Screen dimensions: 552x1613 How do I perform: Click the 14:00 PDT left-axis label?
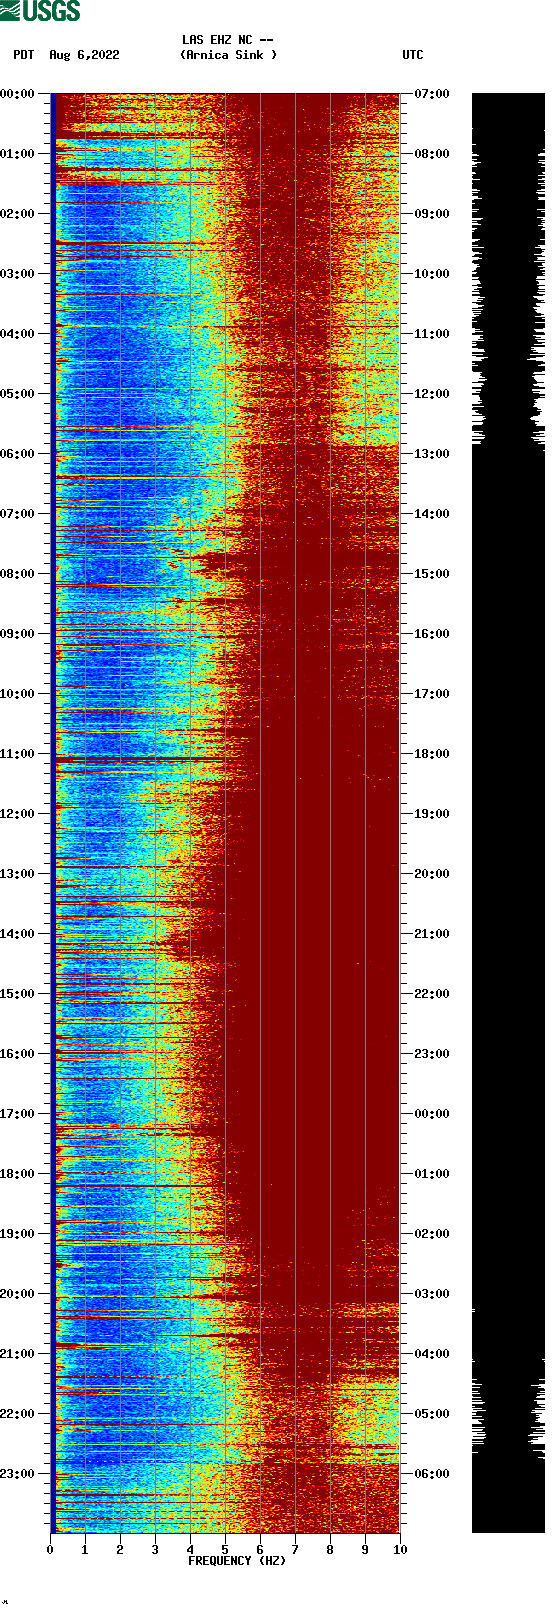pyautogui.click(x=18, y=934)
